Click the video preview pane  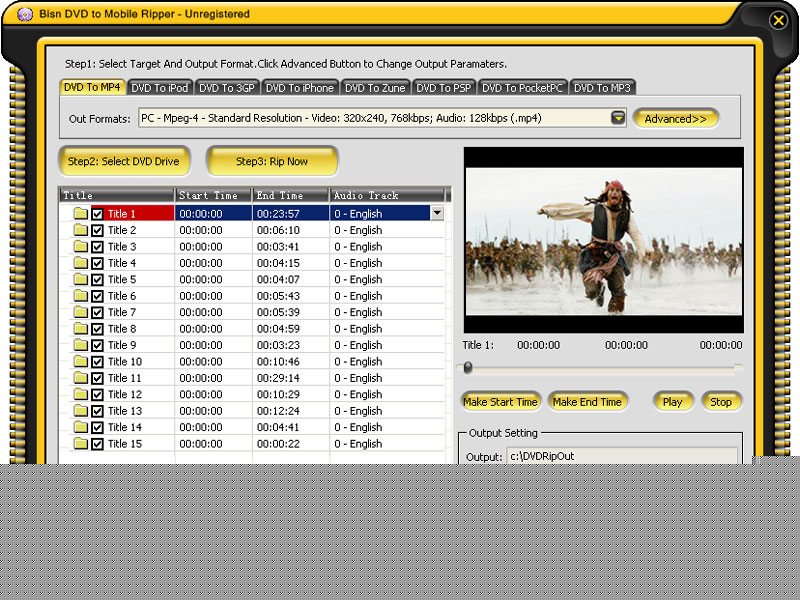pos(604,240)
